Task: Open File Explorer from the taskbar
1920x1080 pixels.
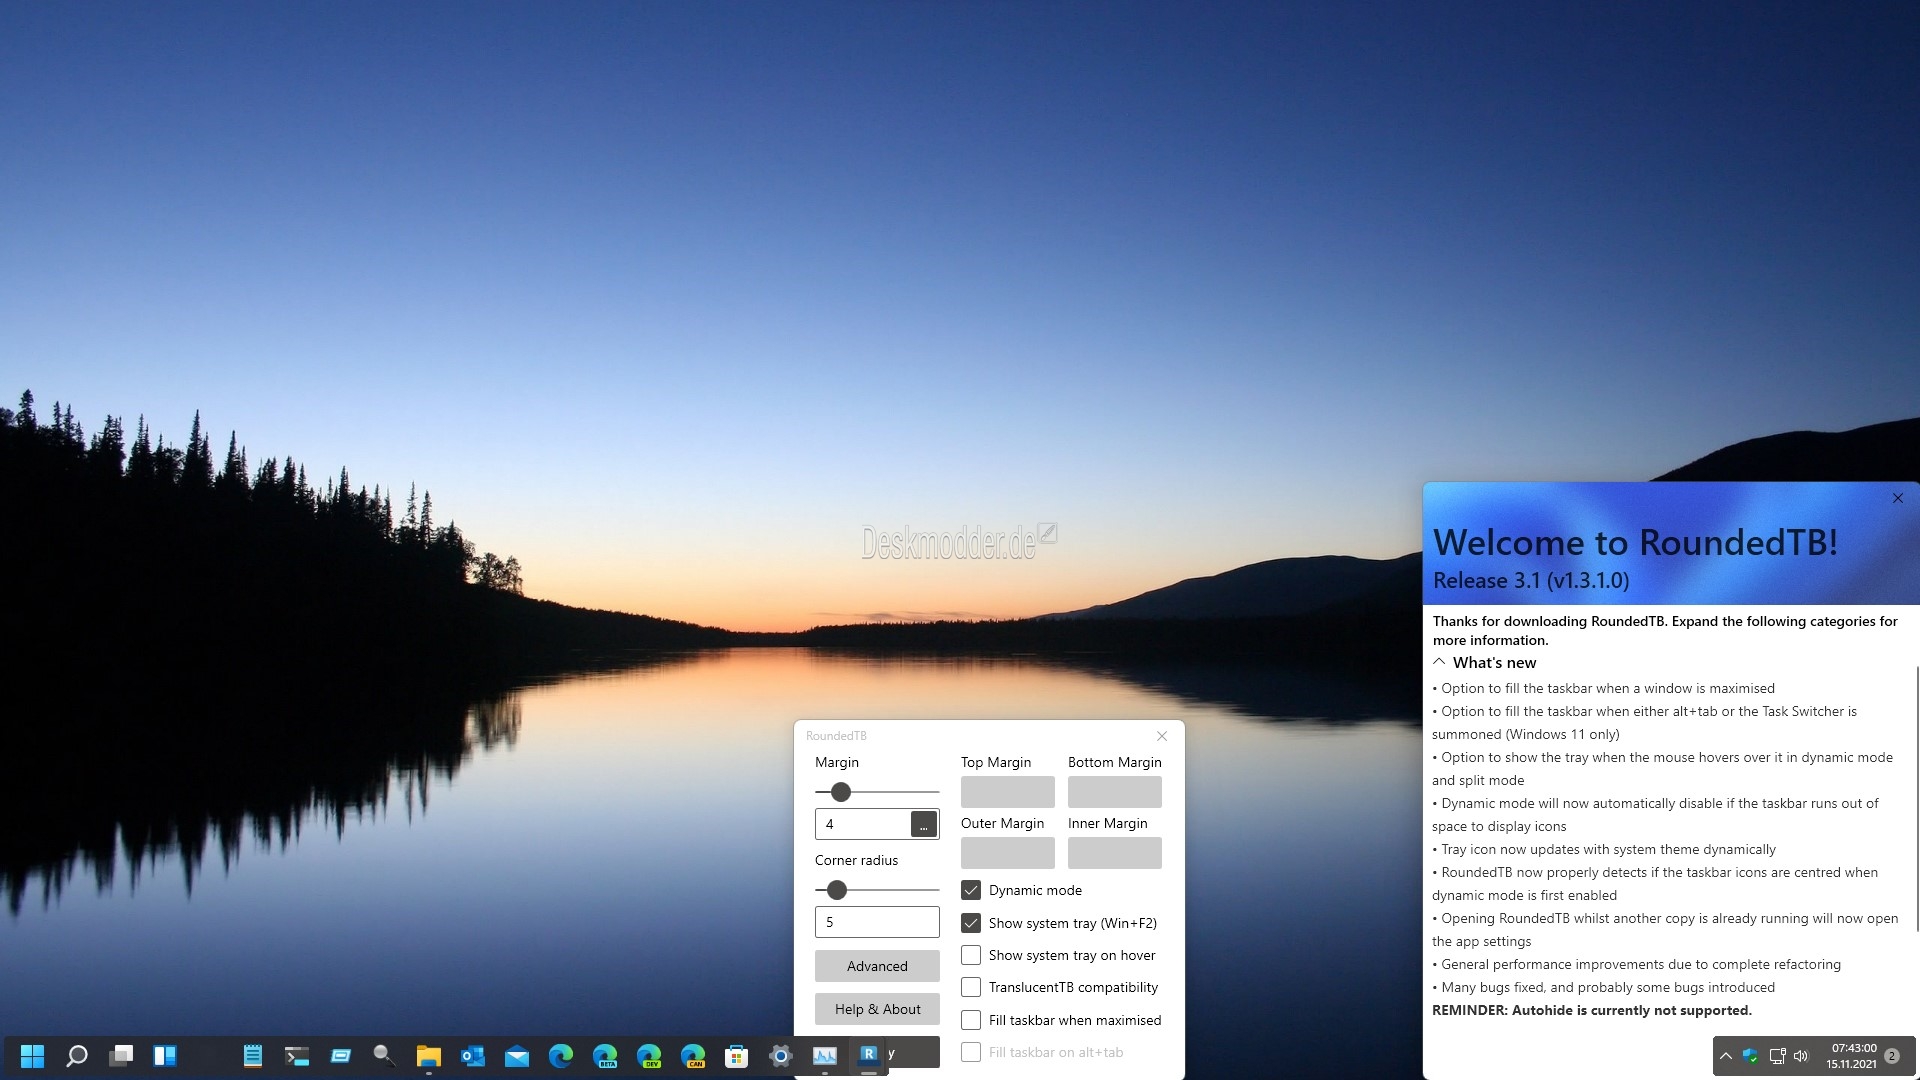Action: pos(429,1056)
